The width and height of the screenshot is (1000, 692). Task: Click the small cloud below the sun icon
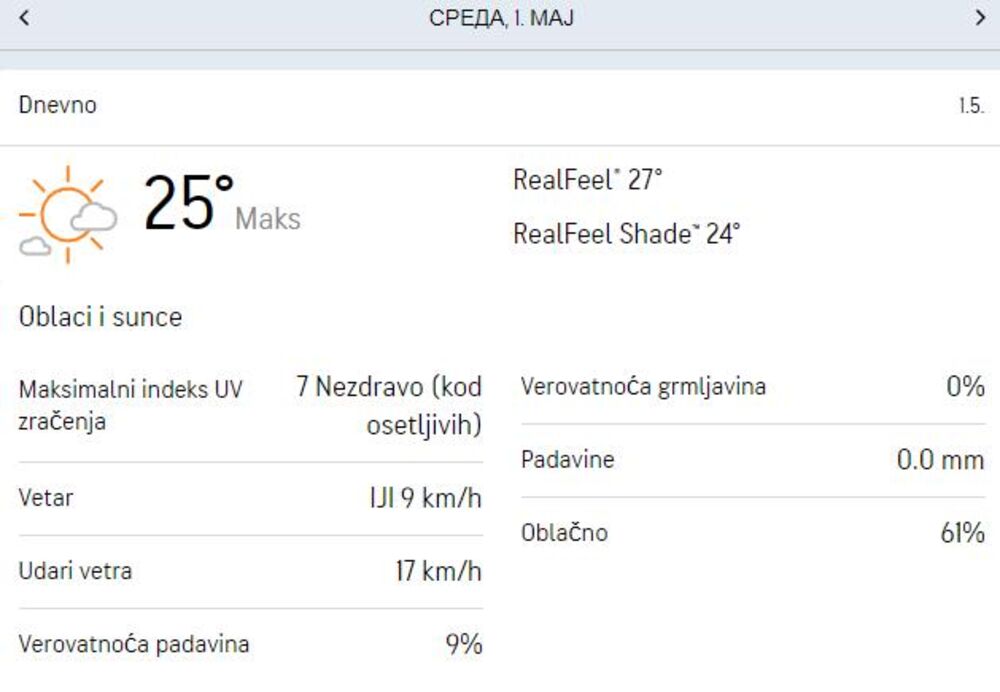(x=35, y=245)
